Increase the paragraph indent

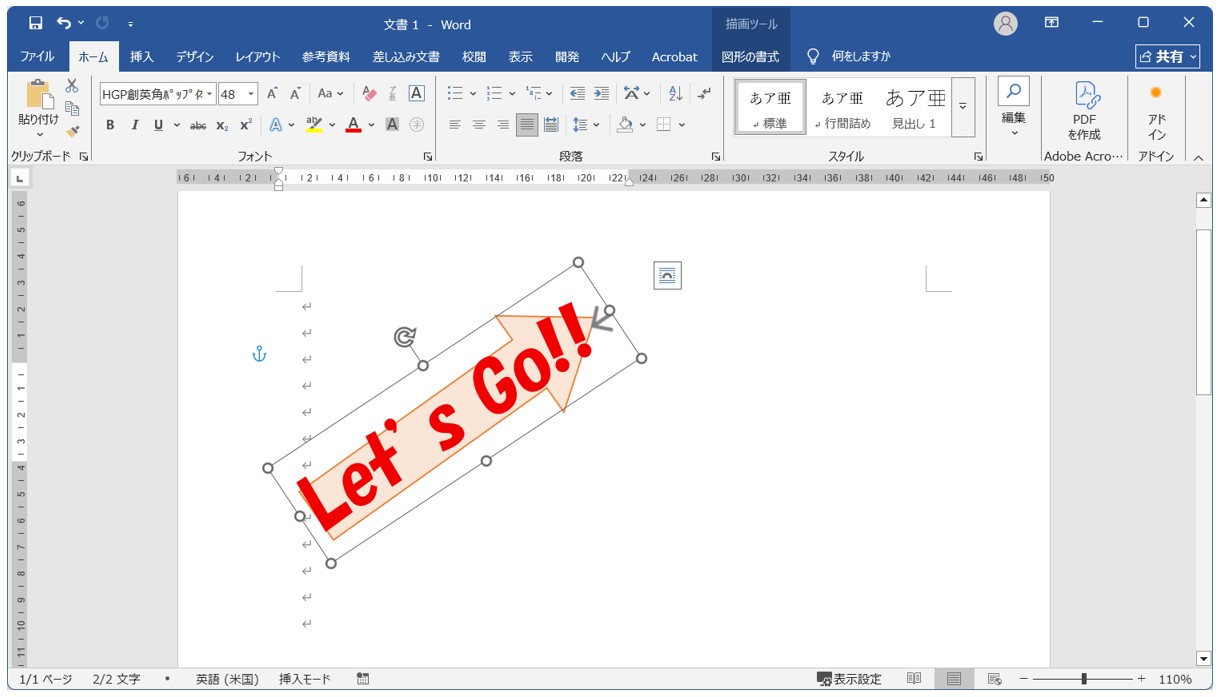pos(601,94)
